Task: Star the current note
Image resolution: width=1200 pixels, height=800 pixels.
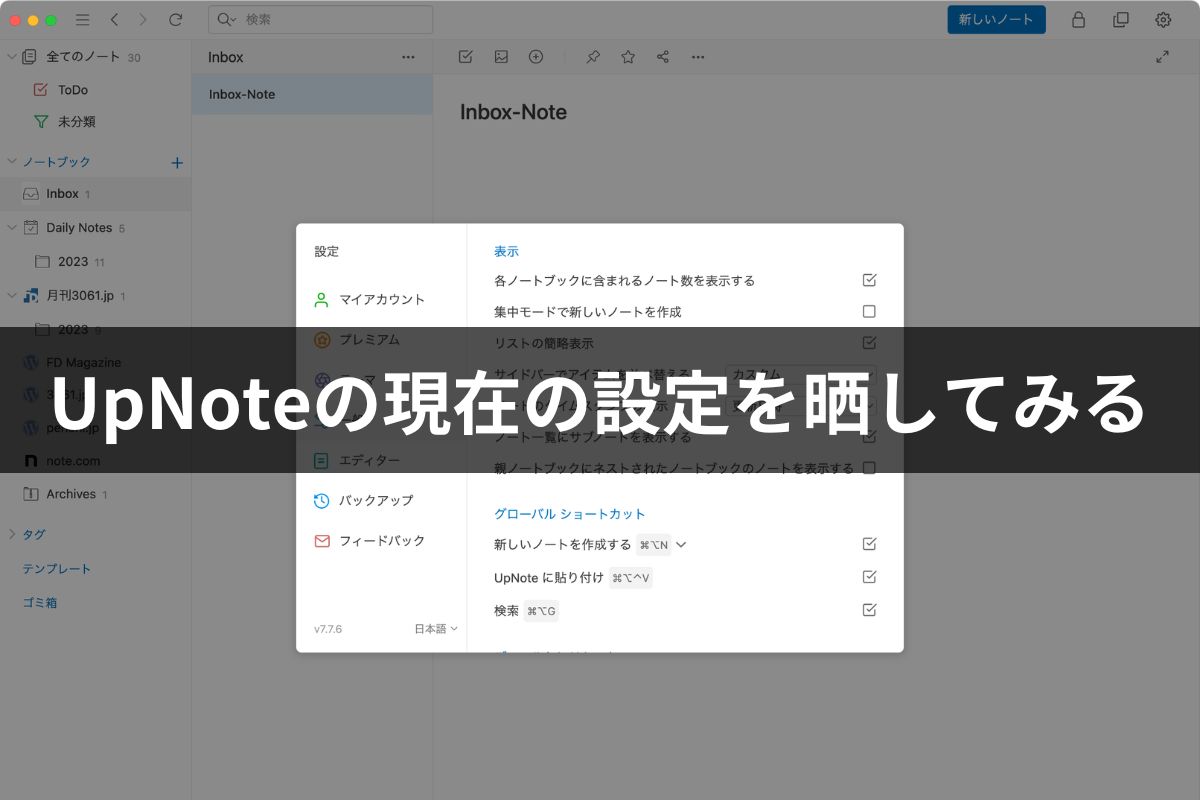Action: coord(628,57)
